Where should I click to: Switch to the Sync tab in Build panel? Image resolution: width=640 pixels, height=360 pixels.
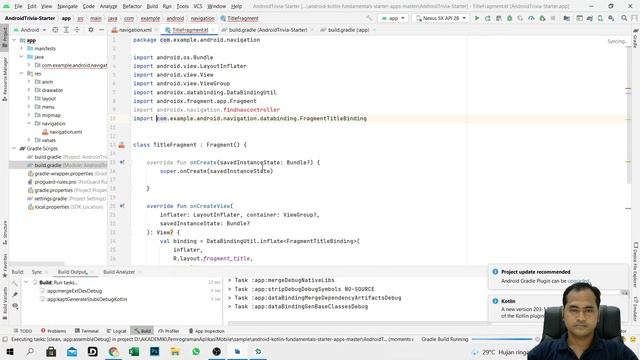36,272
